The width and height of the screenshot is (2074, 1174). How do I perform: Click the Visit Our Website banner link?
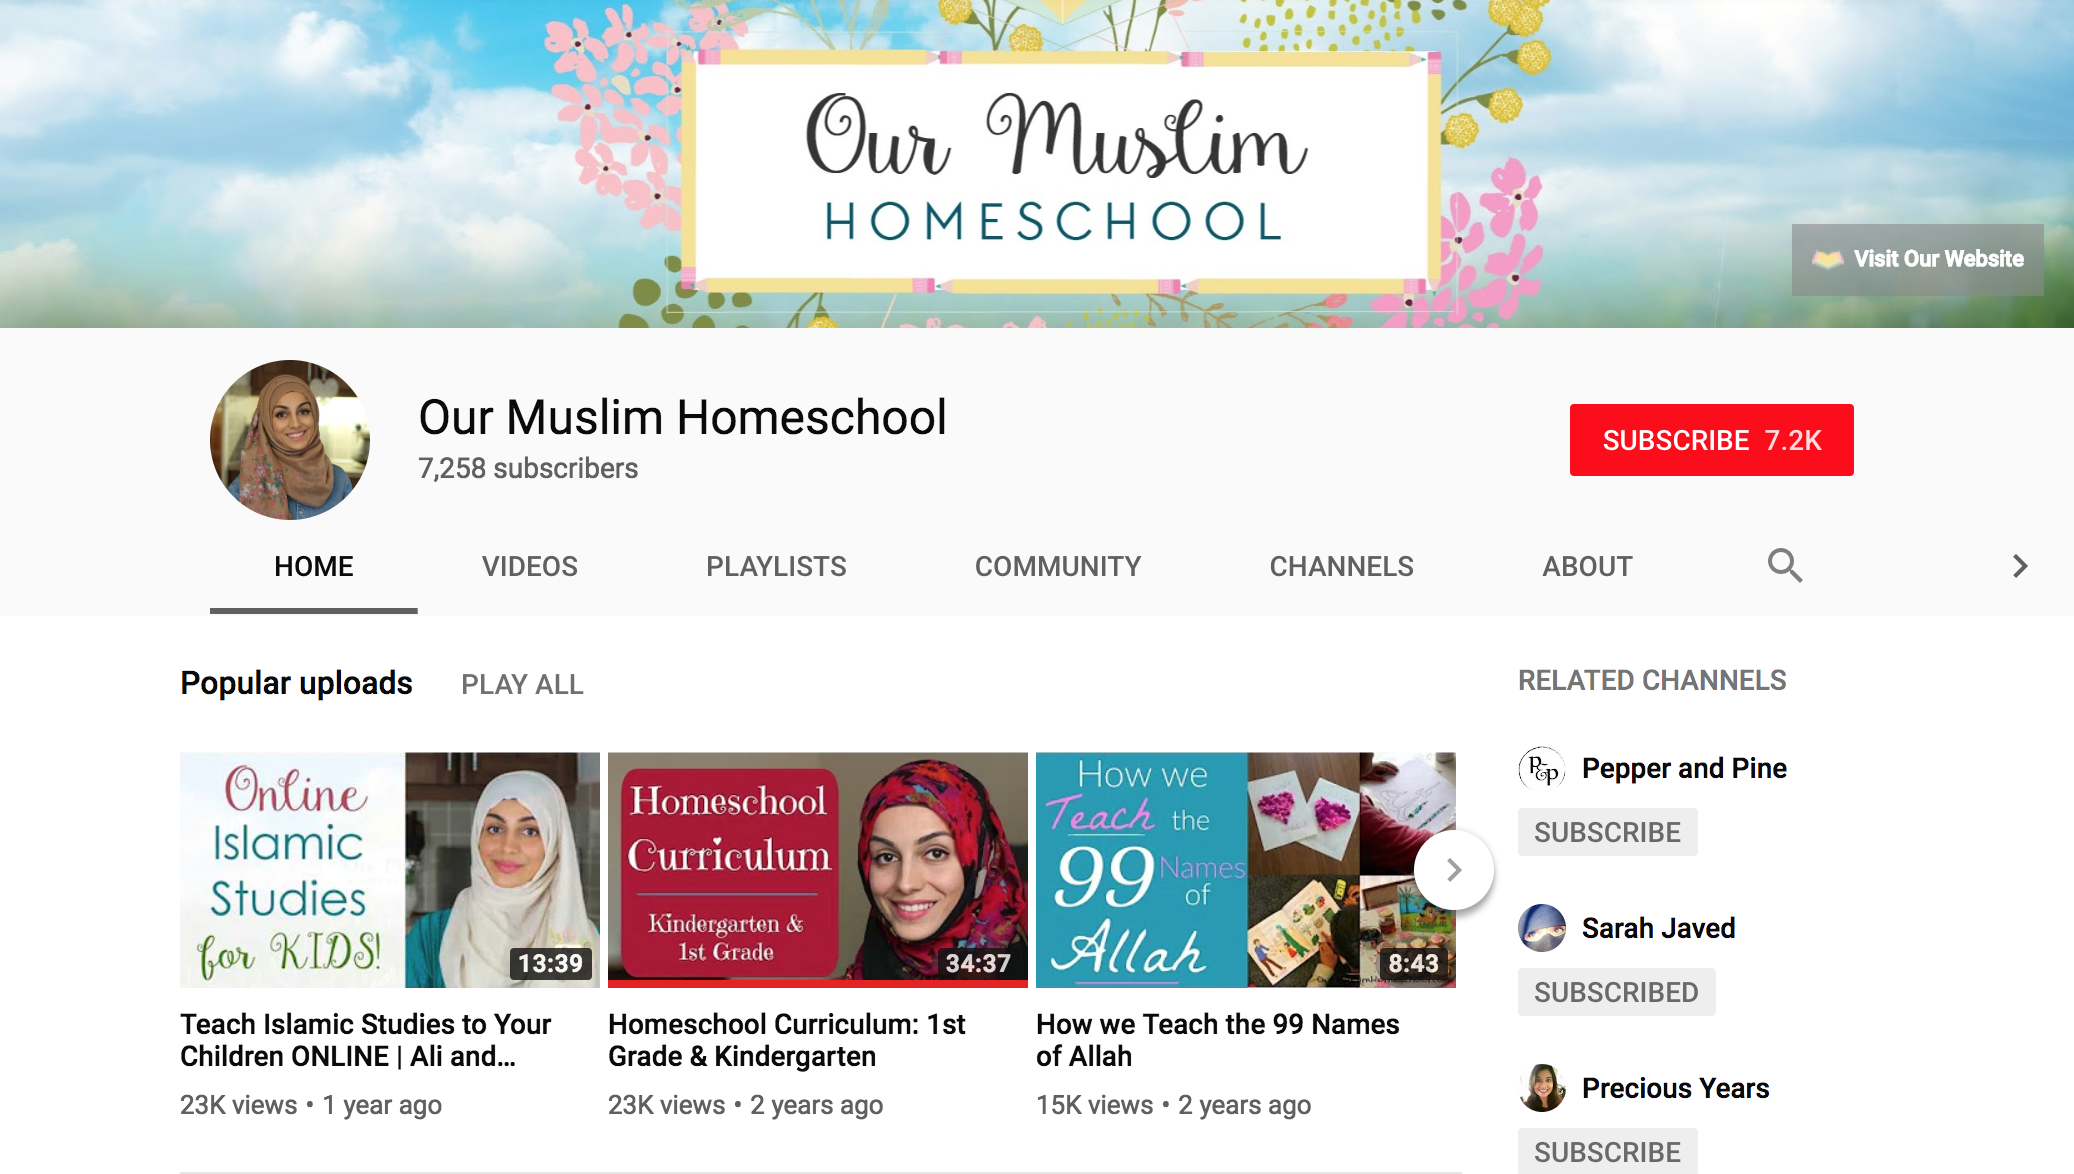pyautogui.click(x=1917, y=259)
